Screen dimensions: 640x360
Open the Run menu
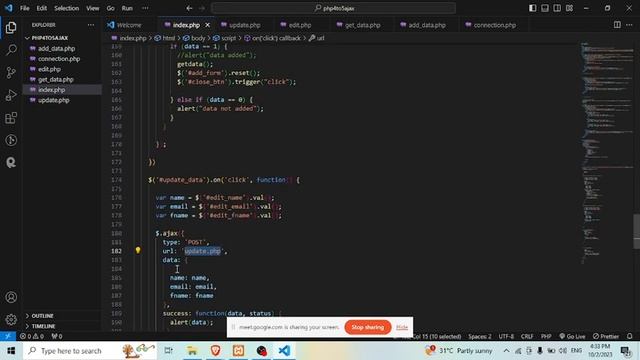(x=127, y=8)
